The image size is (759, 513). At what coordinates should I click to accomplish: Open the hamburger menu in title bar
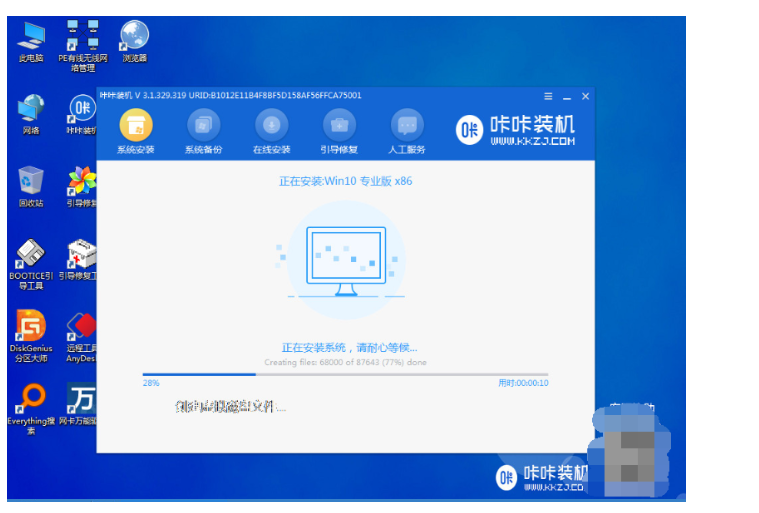point(548,96)
